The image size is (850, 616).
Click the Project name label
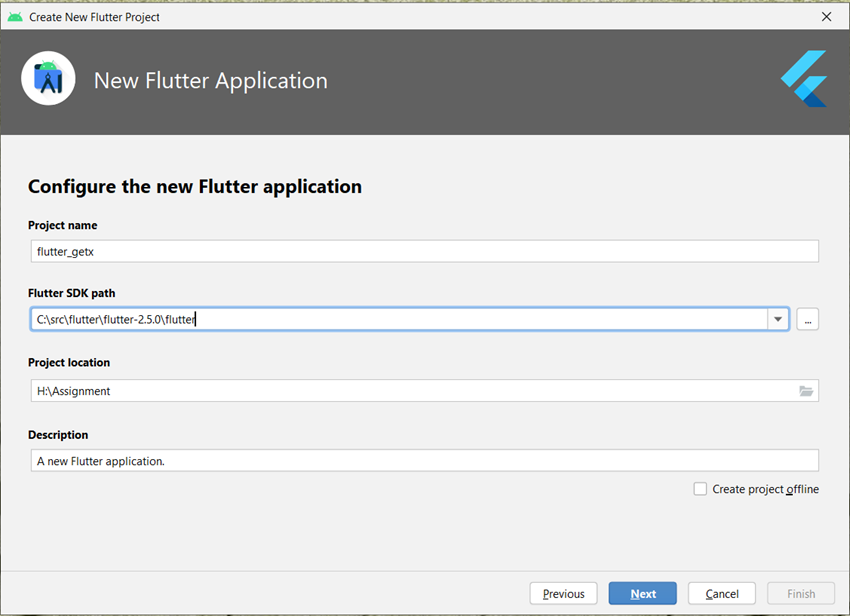point(62,225)
